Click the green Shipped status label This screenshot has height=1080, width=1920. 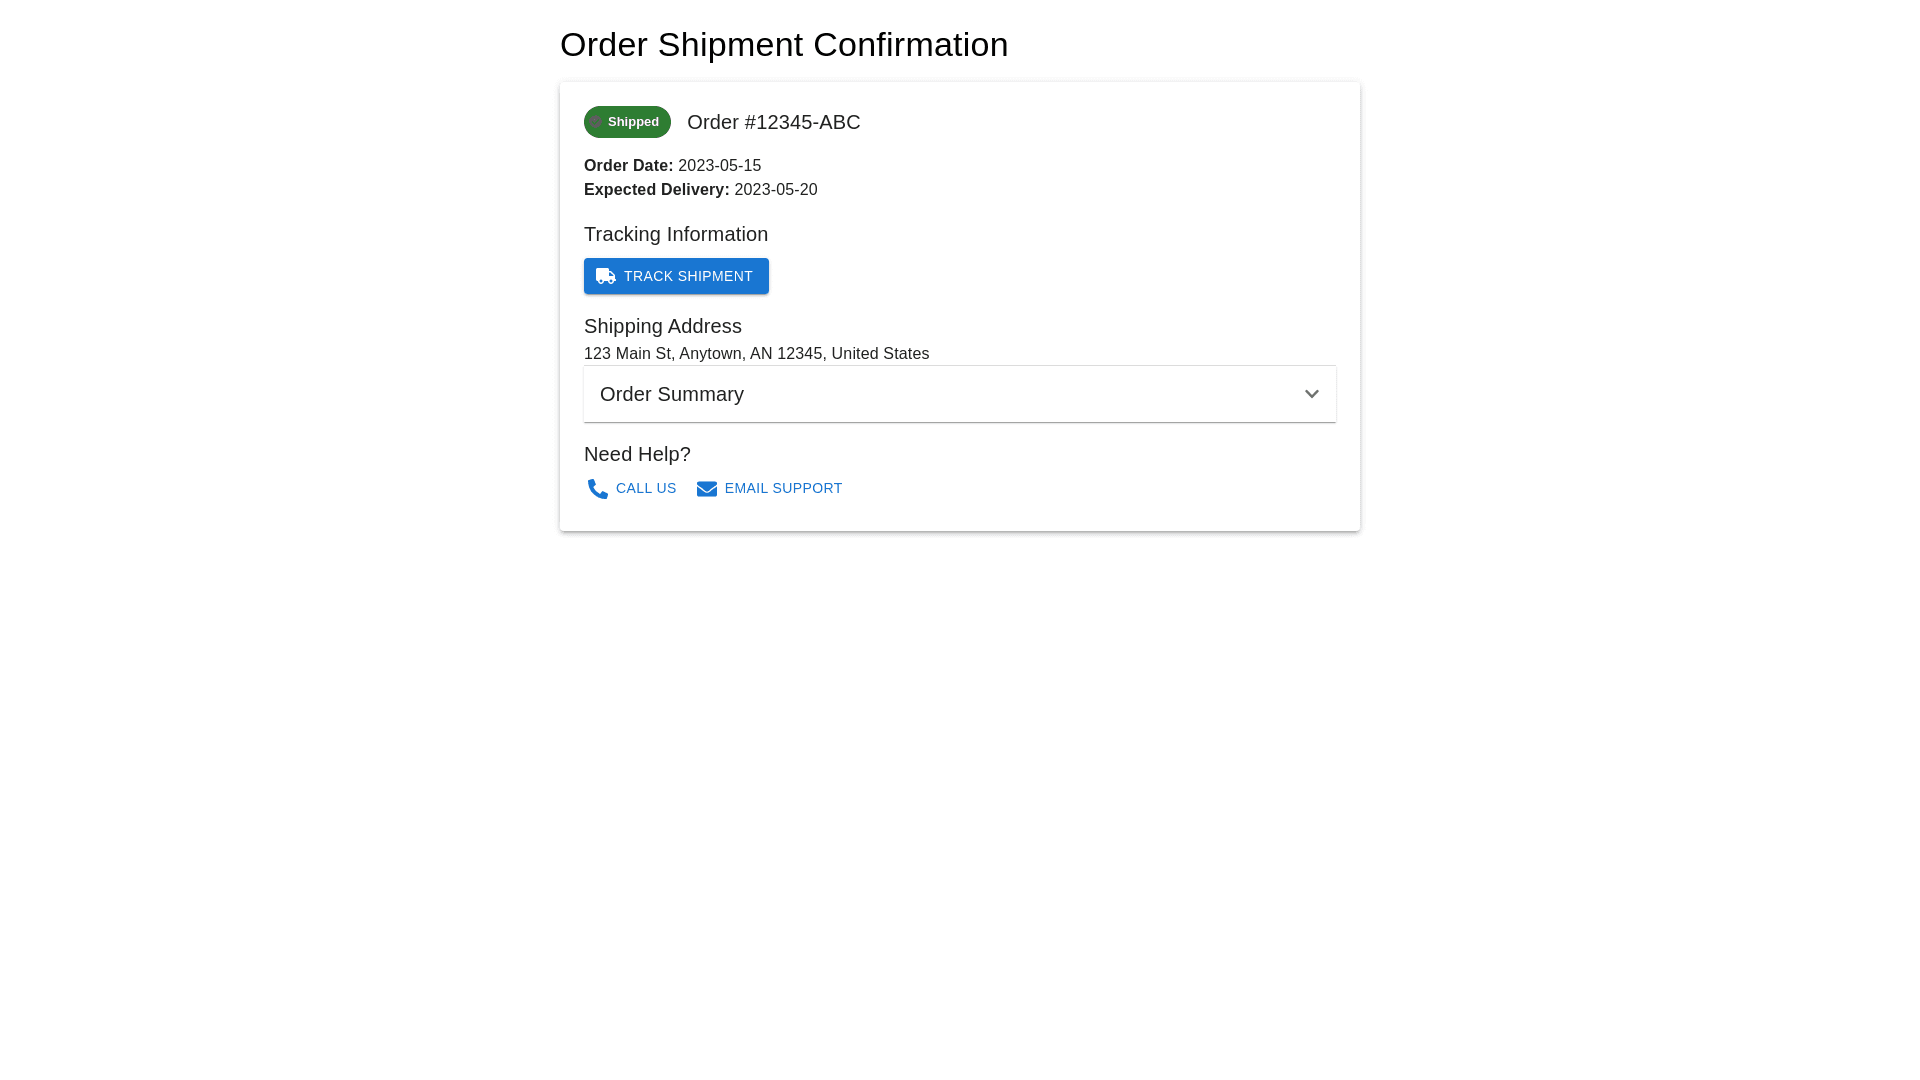[x=634, y=122]
